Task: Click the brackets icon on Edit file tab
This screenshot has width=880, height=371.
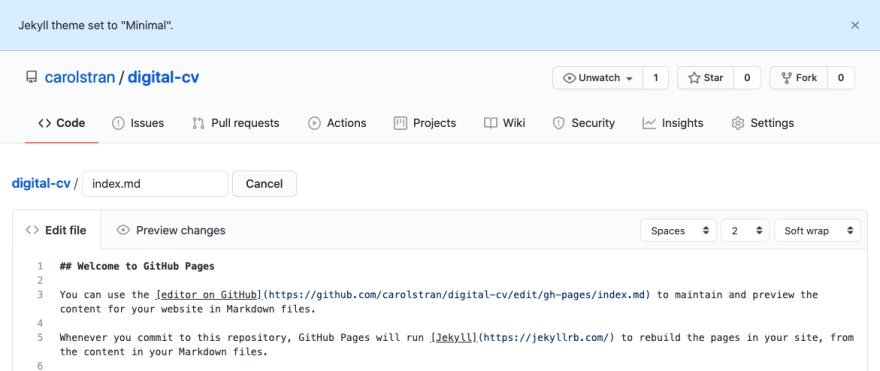Action: 32,230
